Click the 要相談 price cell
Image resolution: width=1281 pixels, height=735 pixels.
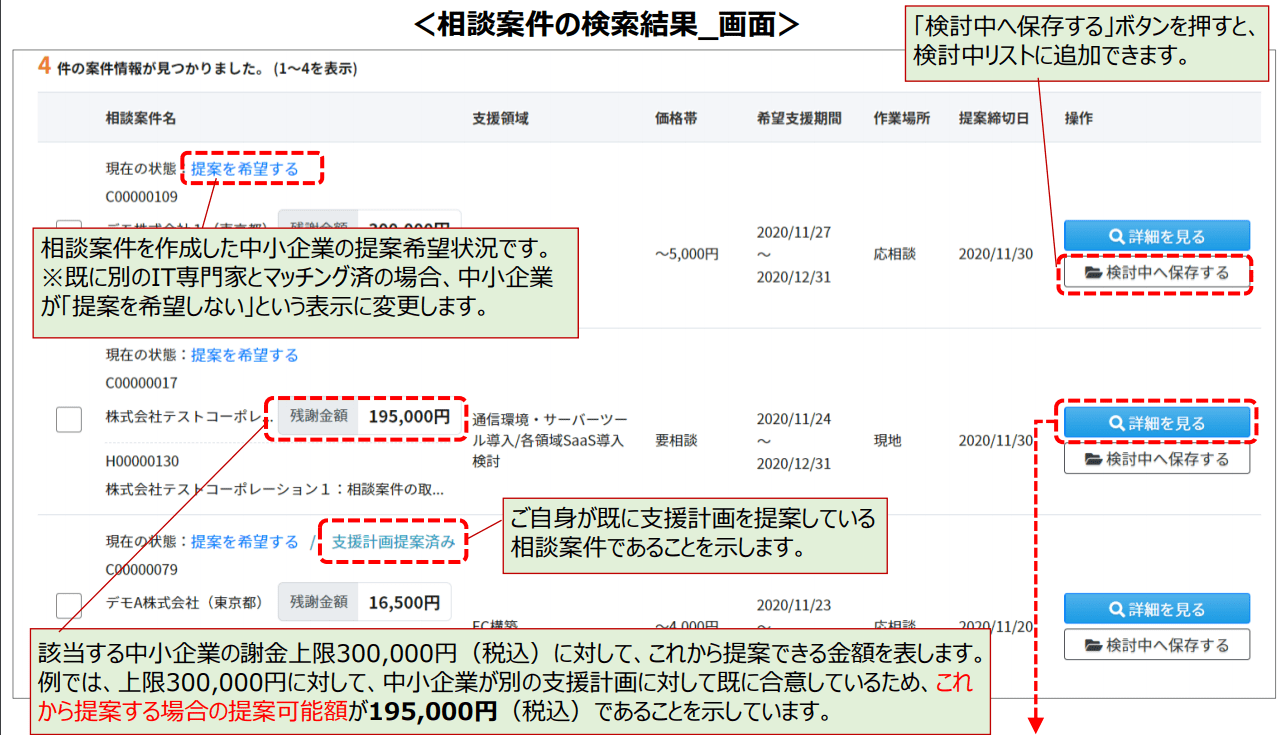676,440
